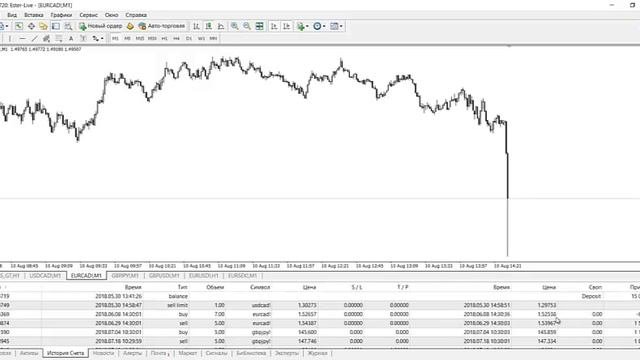
Task: Toggle MN timeframe button
Action: [213, 38]
